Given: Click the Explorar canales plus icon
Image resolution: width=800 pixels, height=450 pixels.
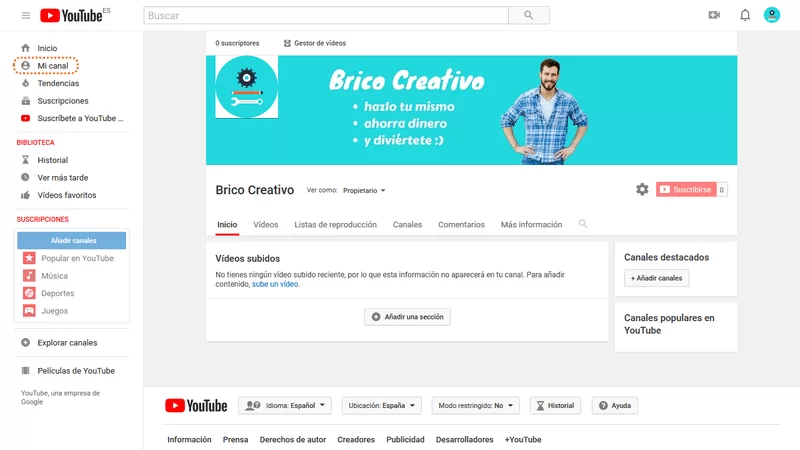Looking at the screenshot, I should coord(26,343).
